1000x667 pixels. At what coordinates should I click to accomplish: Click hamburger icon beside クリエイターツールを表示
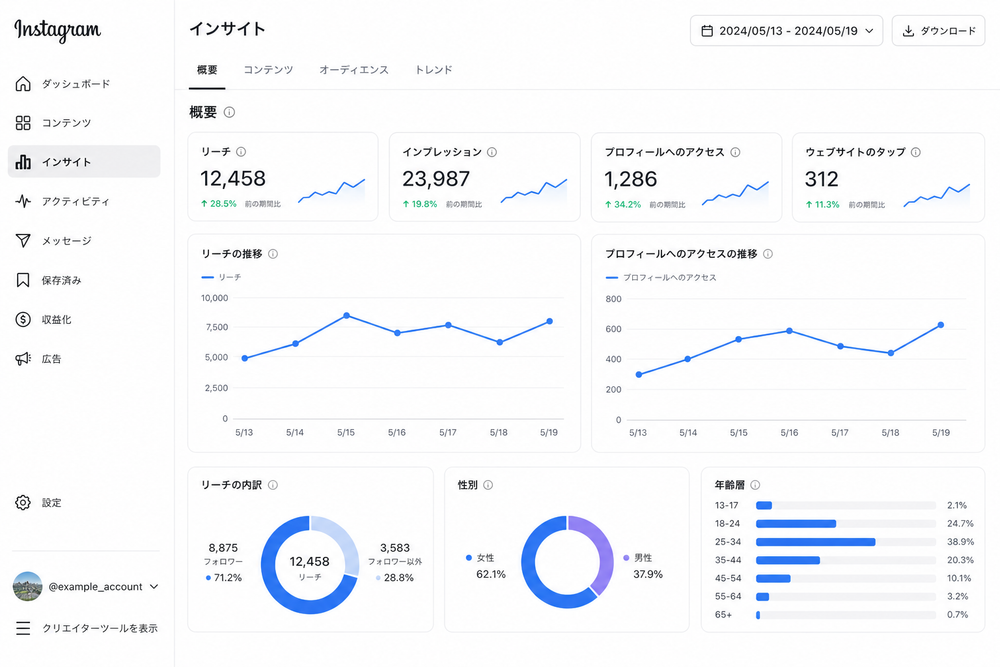[23, 628]
